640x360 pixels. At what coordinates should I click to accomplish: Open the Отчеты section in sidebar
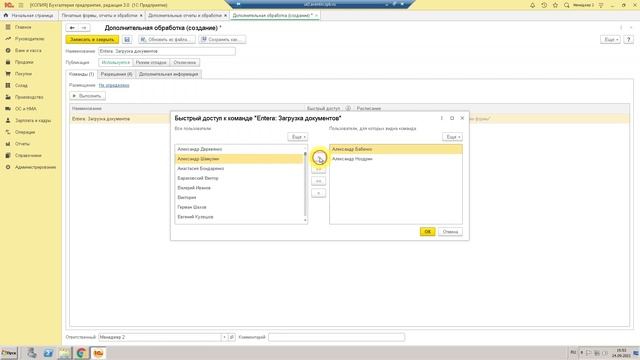click(x=22, y=144)
